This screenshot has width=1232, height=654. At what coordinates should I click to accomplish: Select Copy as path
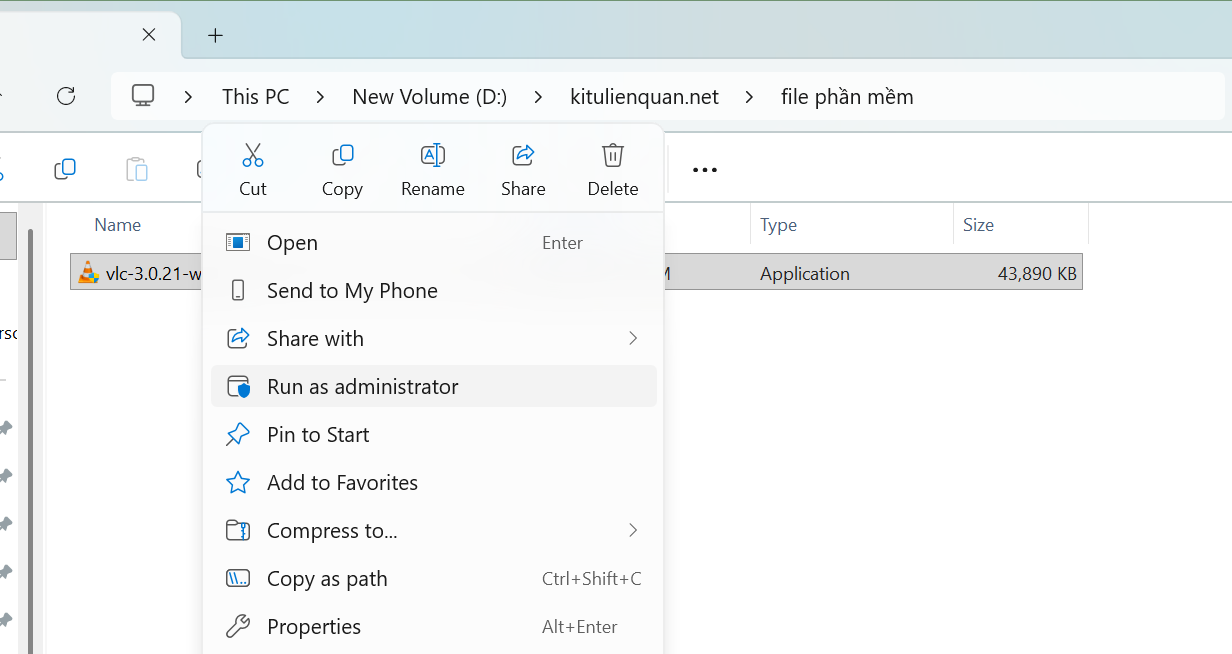pyautogui.click(x=434, y=579)
